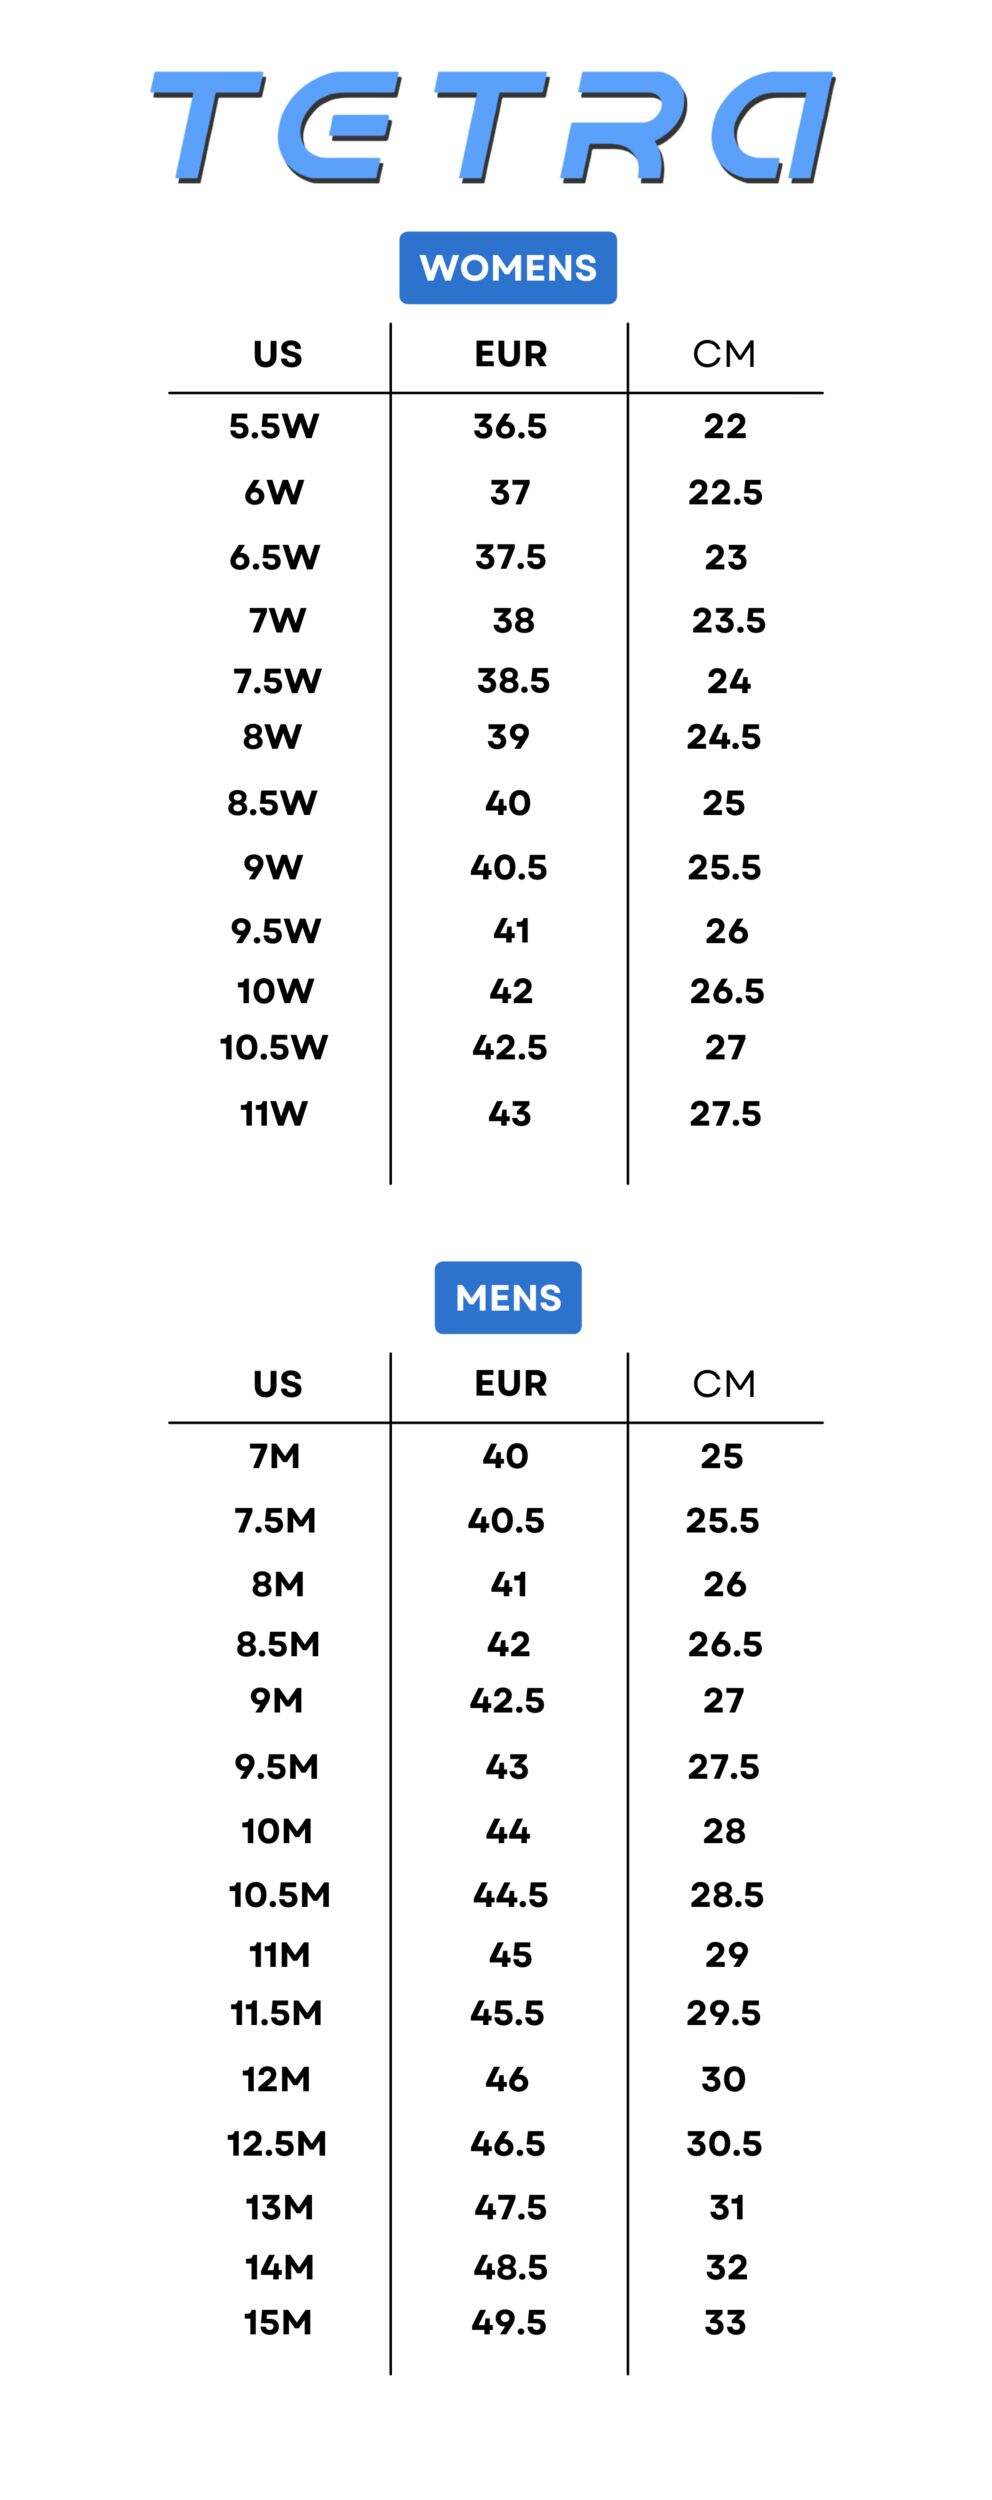
Task: Click the 33 centimeter value
Action: 725,2322
